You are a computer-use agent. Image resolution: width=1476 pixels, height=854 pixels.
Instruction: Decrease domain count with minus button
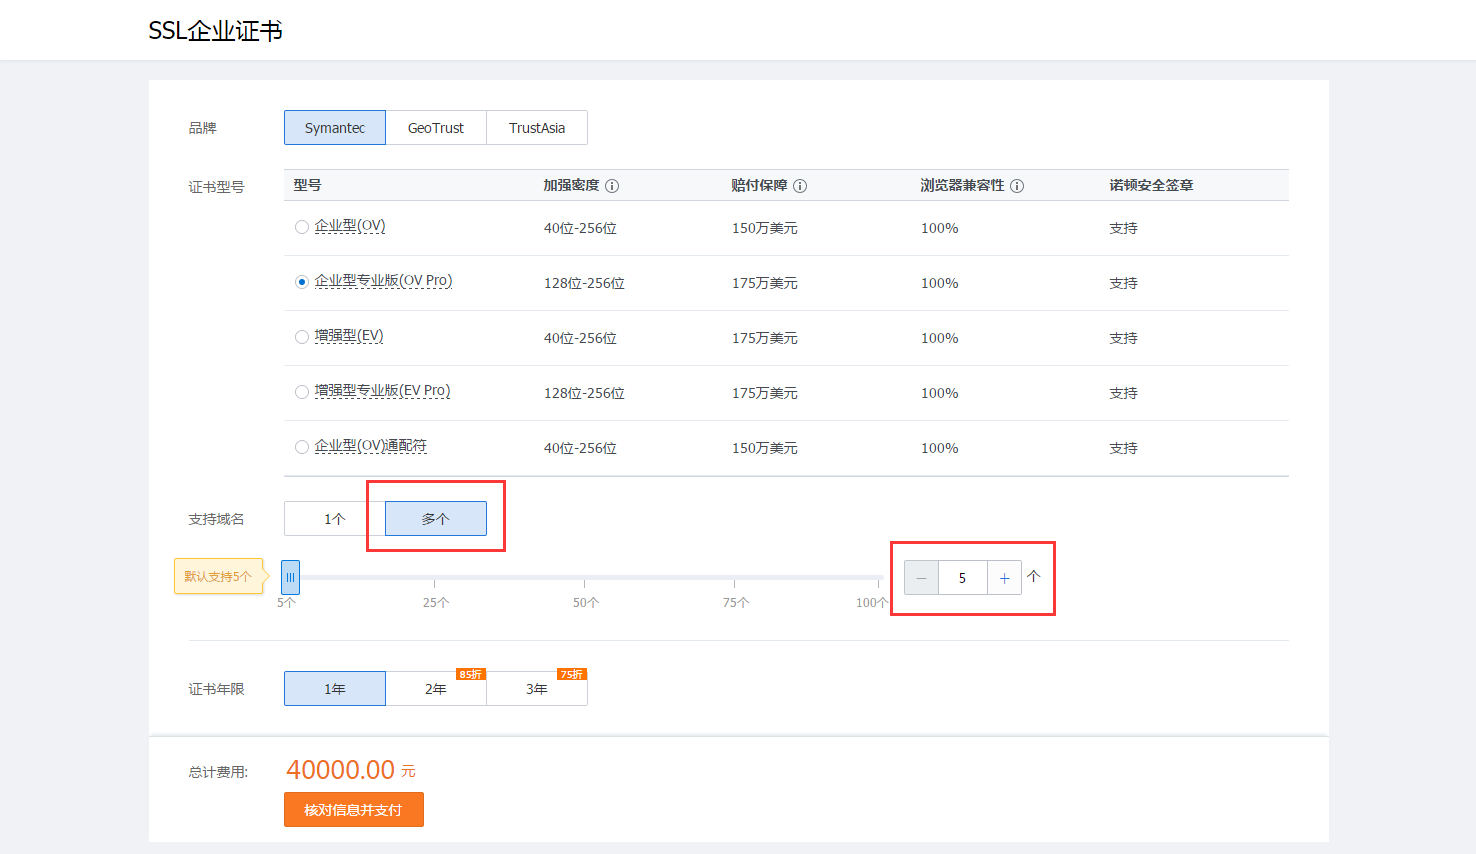pos(921,578)
